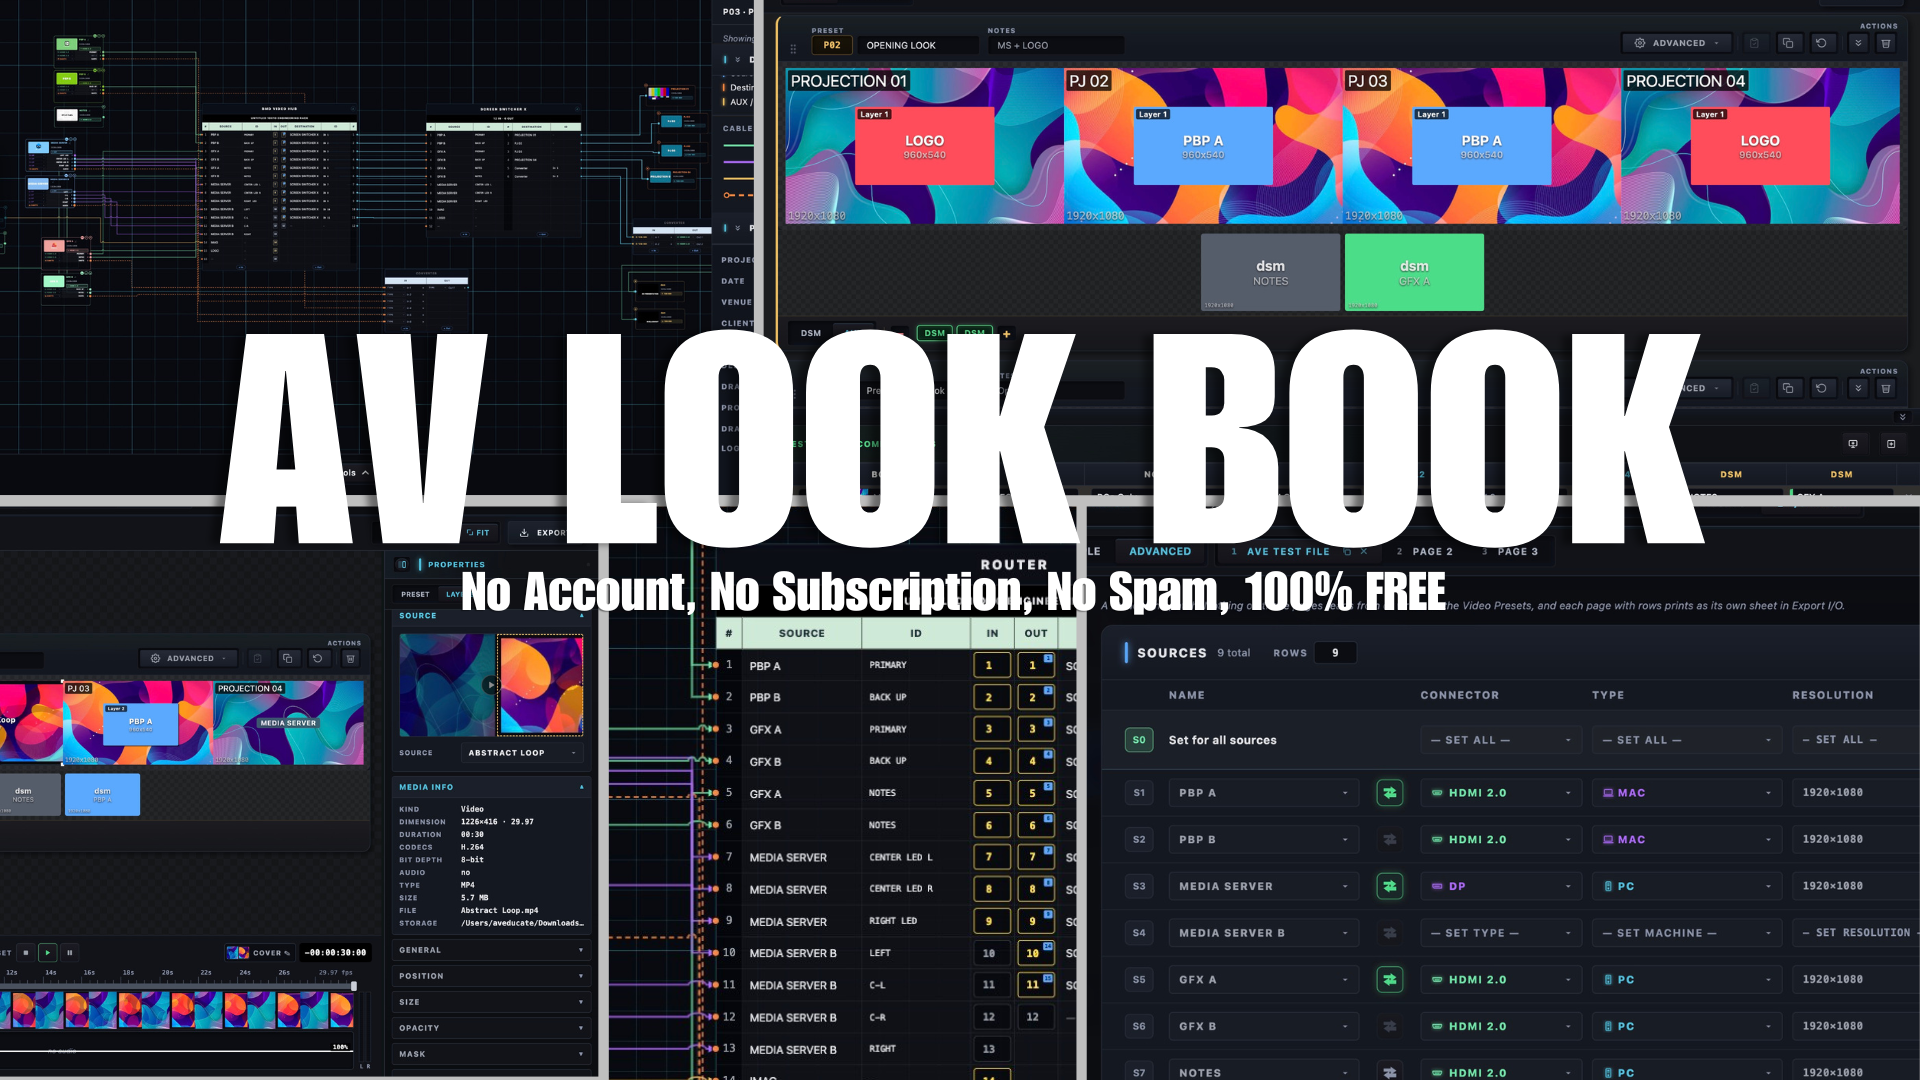This screenshot has width=1920, height=1080.
Task: Toggle link switch for source S5 GFX A
Action: coord(1389,980)
